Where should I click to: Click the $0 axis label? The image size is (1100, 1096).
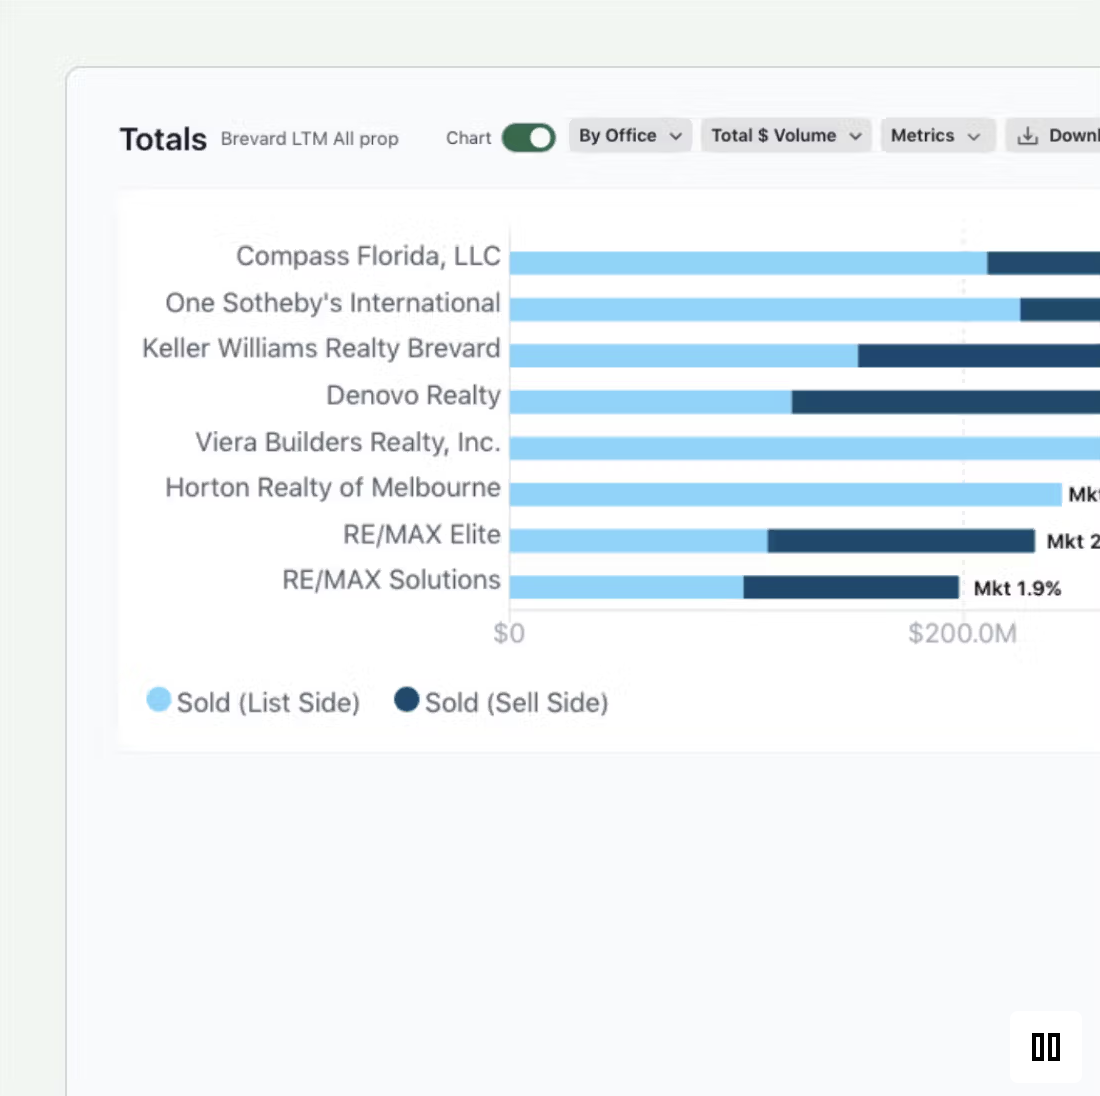[x=509, y=634]
